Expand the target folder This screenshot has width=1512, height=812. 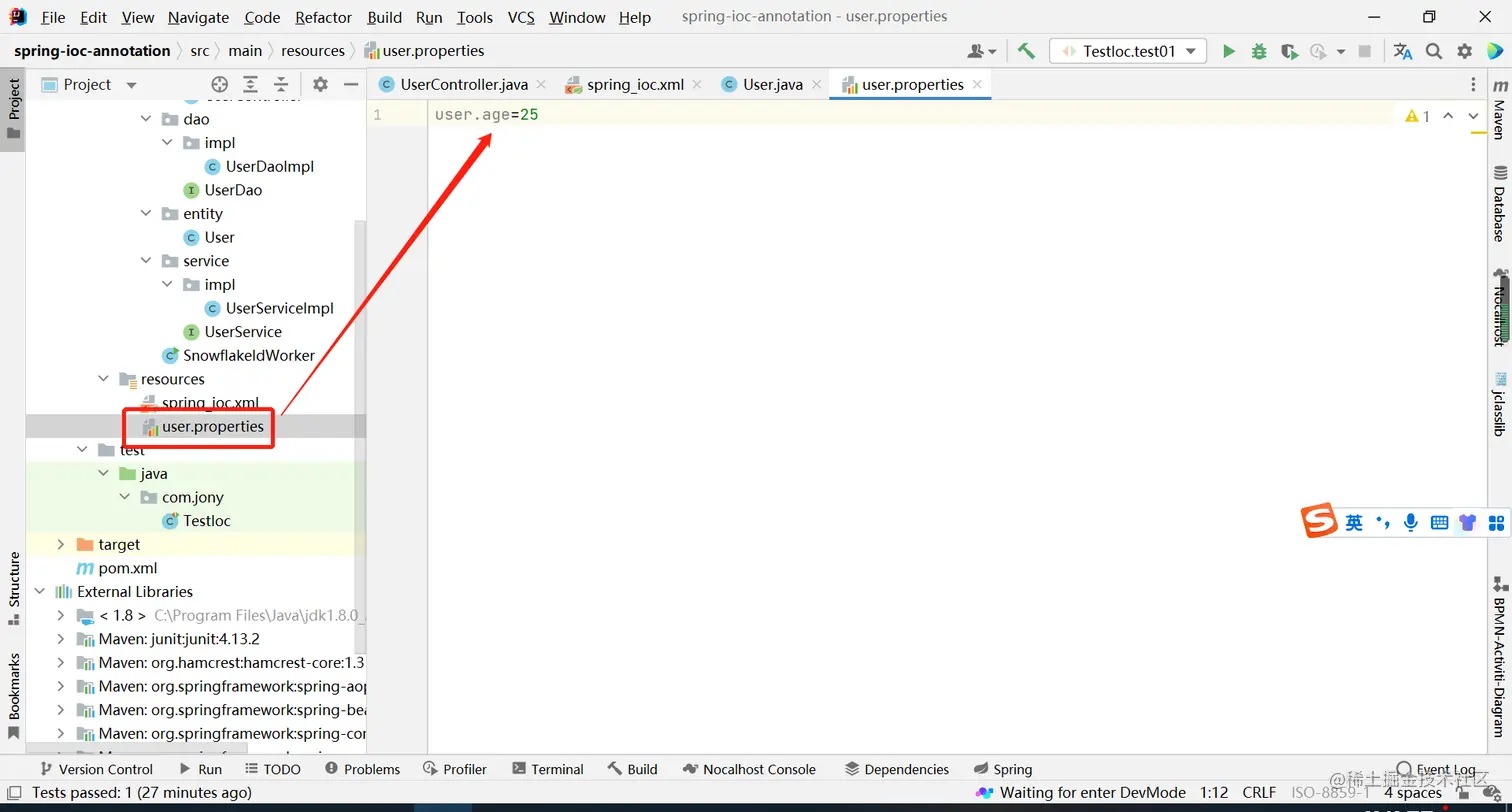tap(61, 544)
